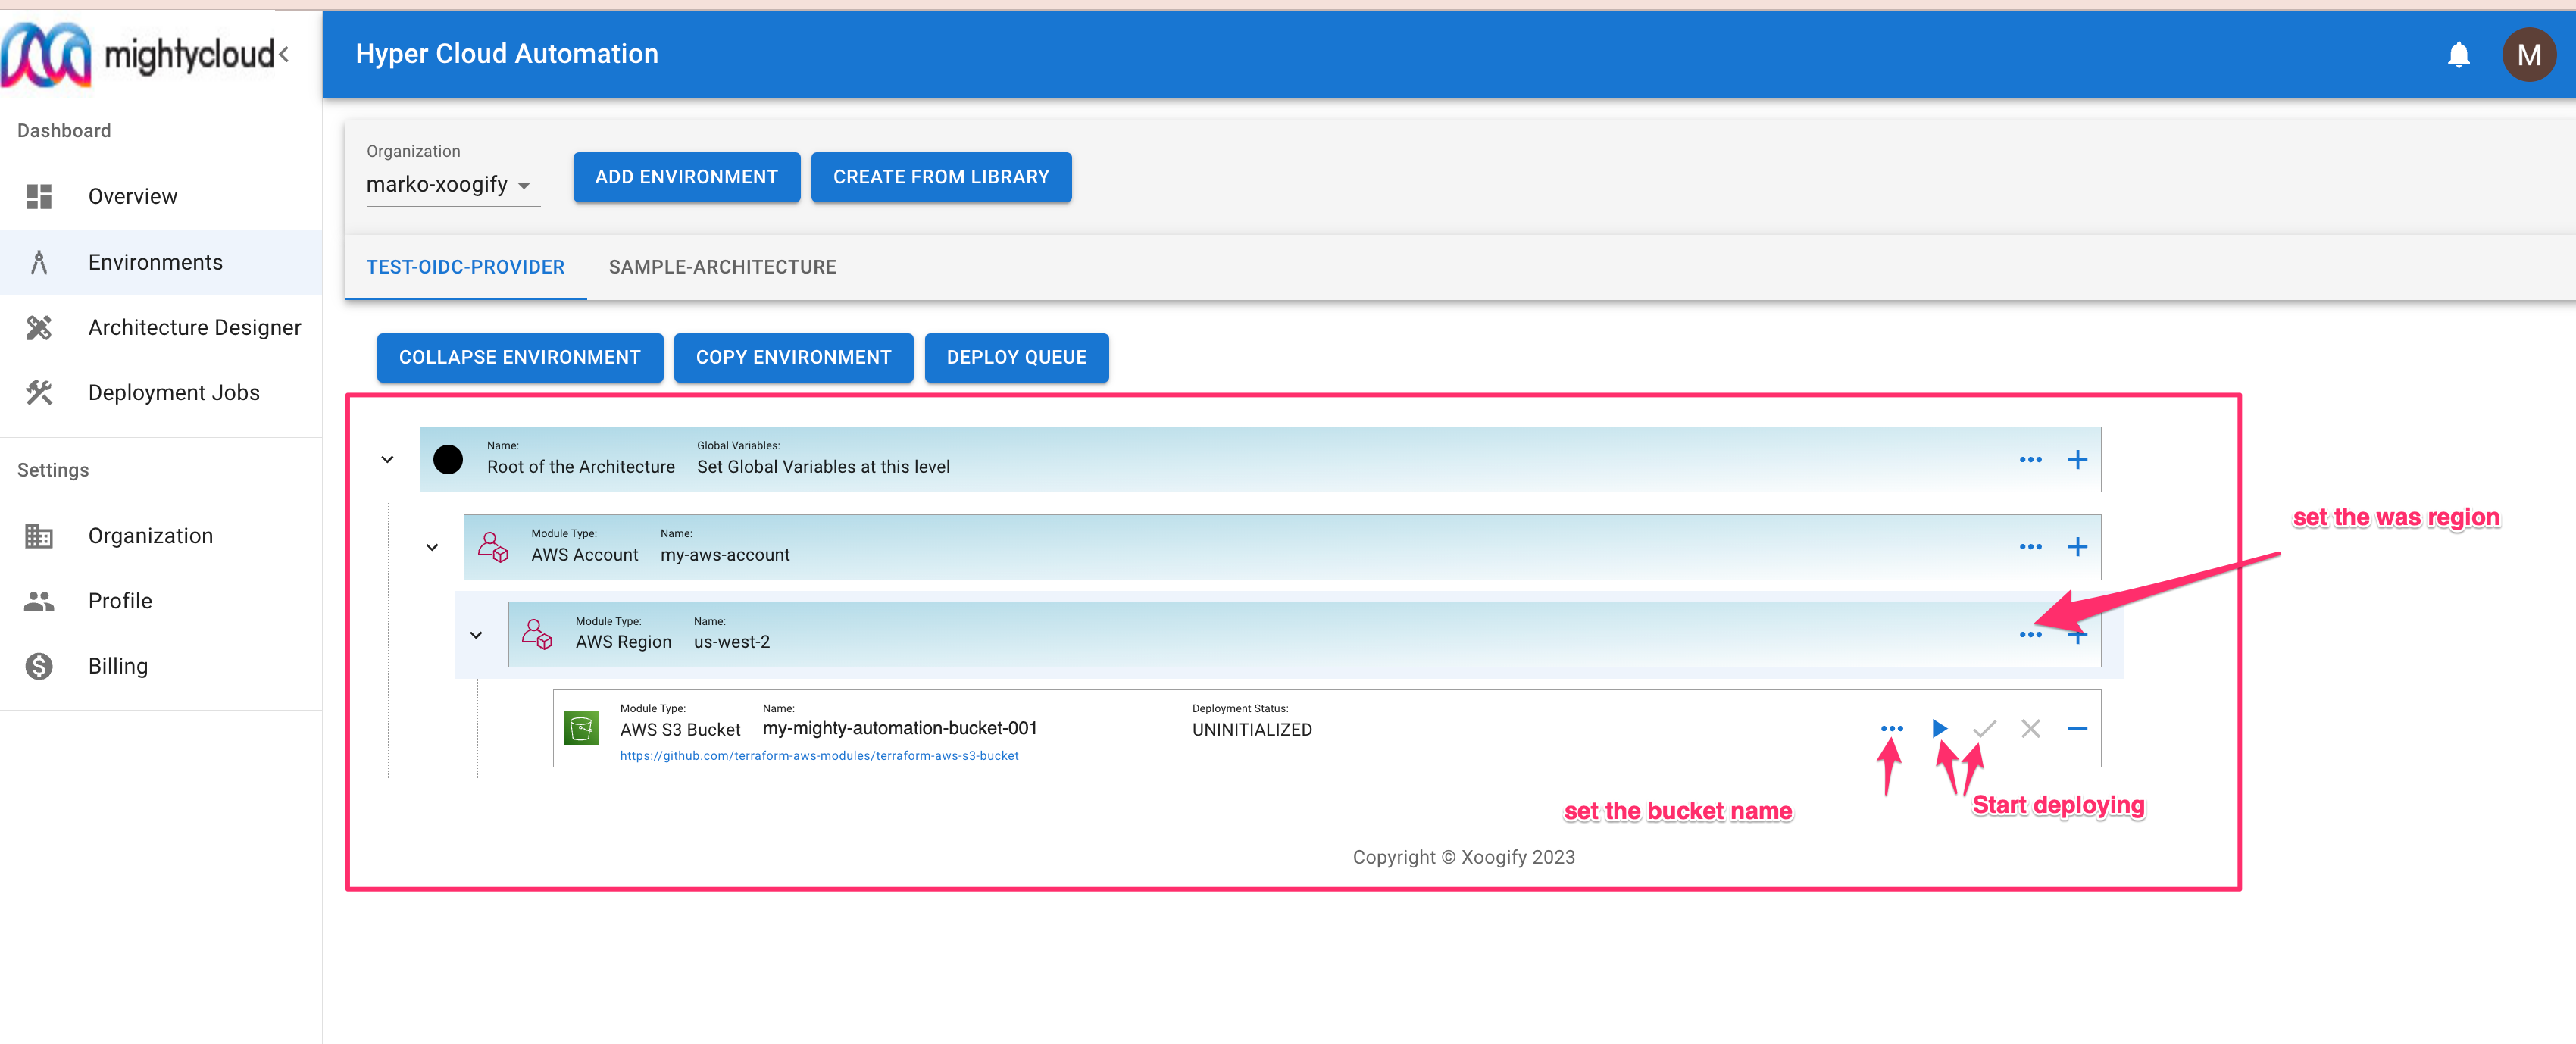Image resolution: width=2576 pixels, height=1044 pixels.
Task: Collapse the sidebar with the chevron arrow
Action: (284, 54)
